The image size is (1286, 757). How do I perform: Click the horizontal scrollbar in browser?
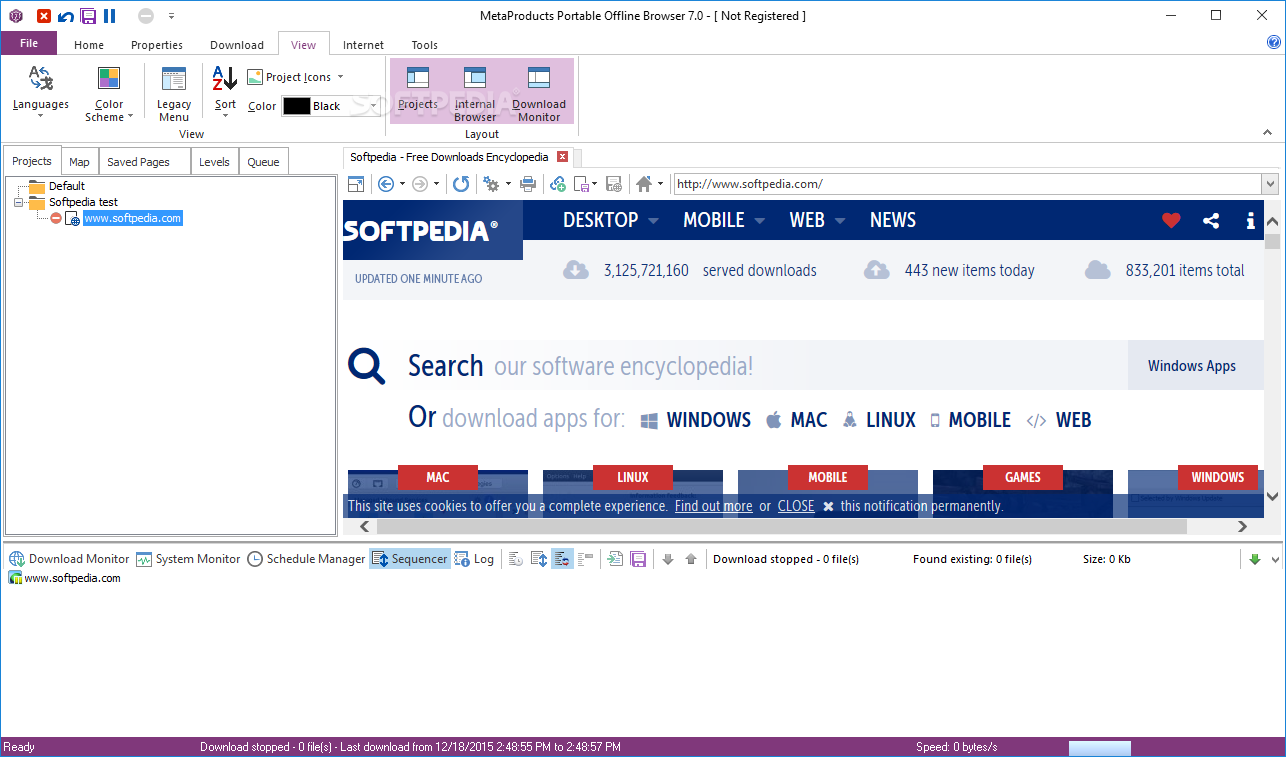tap(781, 526)
